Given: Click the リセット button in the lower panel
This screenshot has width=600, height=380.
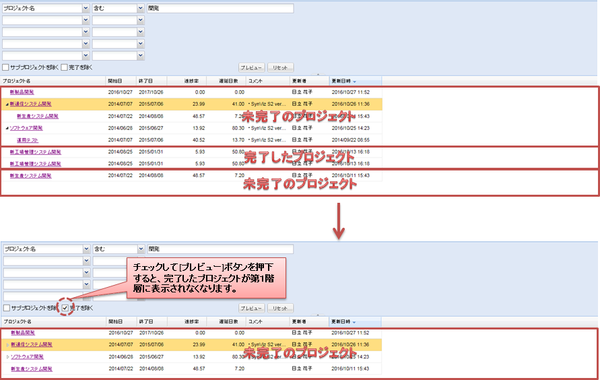Looking at the screenshot, I should click(280, 308).
